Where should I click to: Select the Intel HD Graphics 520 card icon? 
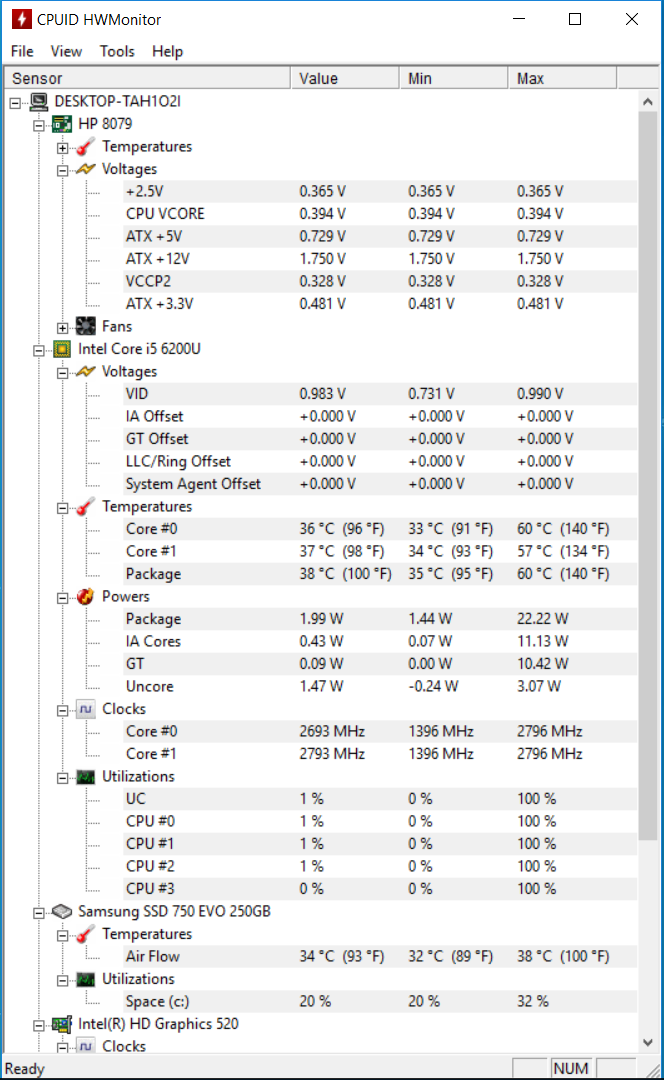click(x=62, y=1024)
